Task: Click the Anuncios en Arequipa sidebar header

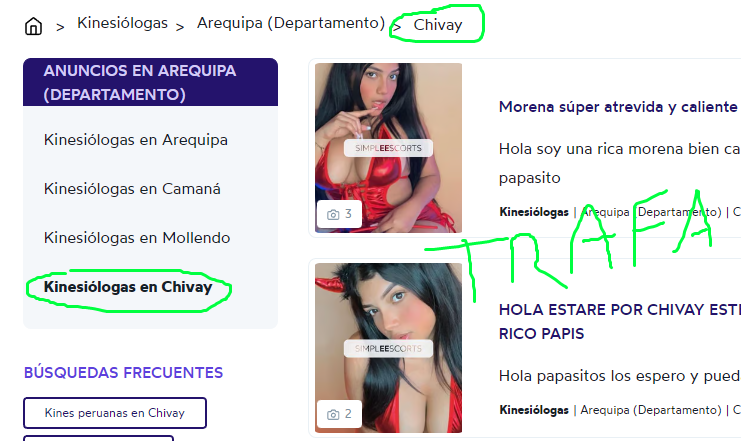Action: click(150, 82)
